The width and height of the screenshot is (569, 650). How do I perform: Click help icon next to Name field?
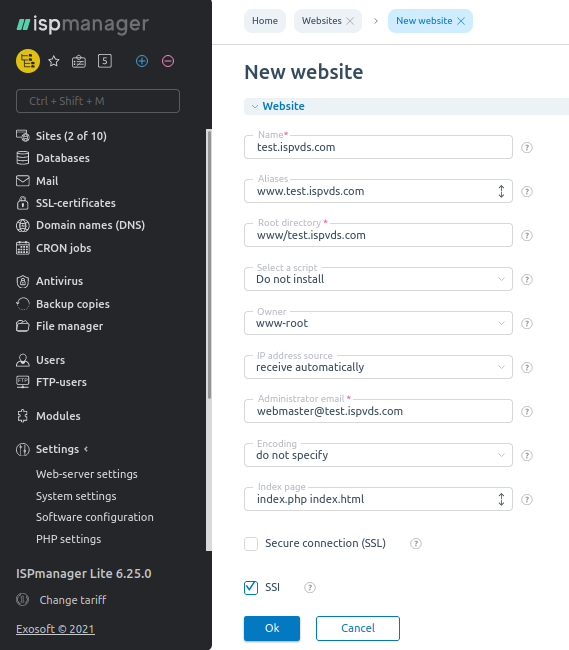(x=527, y=148)
